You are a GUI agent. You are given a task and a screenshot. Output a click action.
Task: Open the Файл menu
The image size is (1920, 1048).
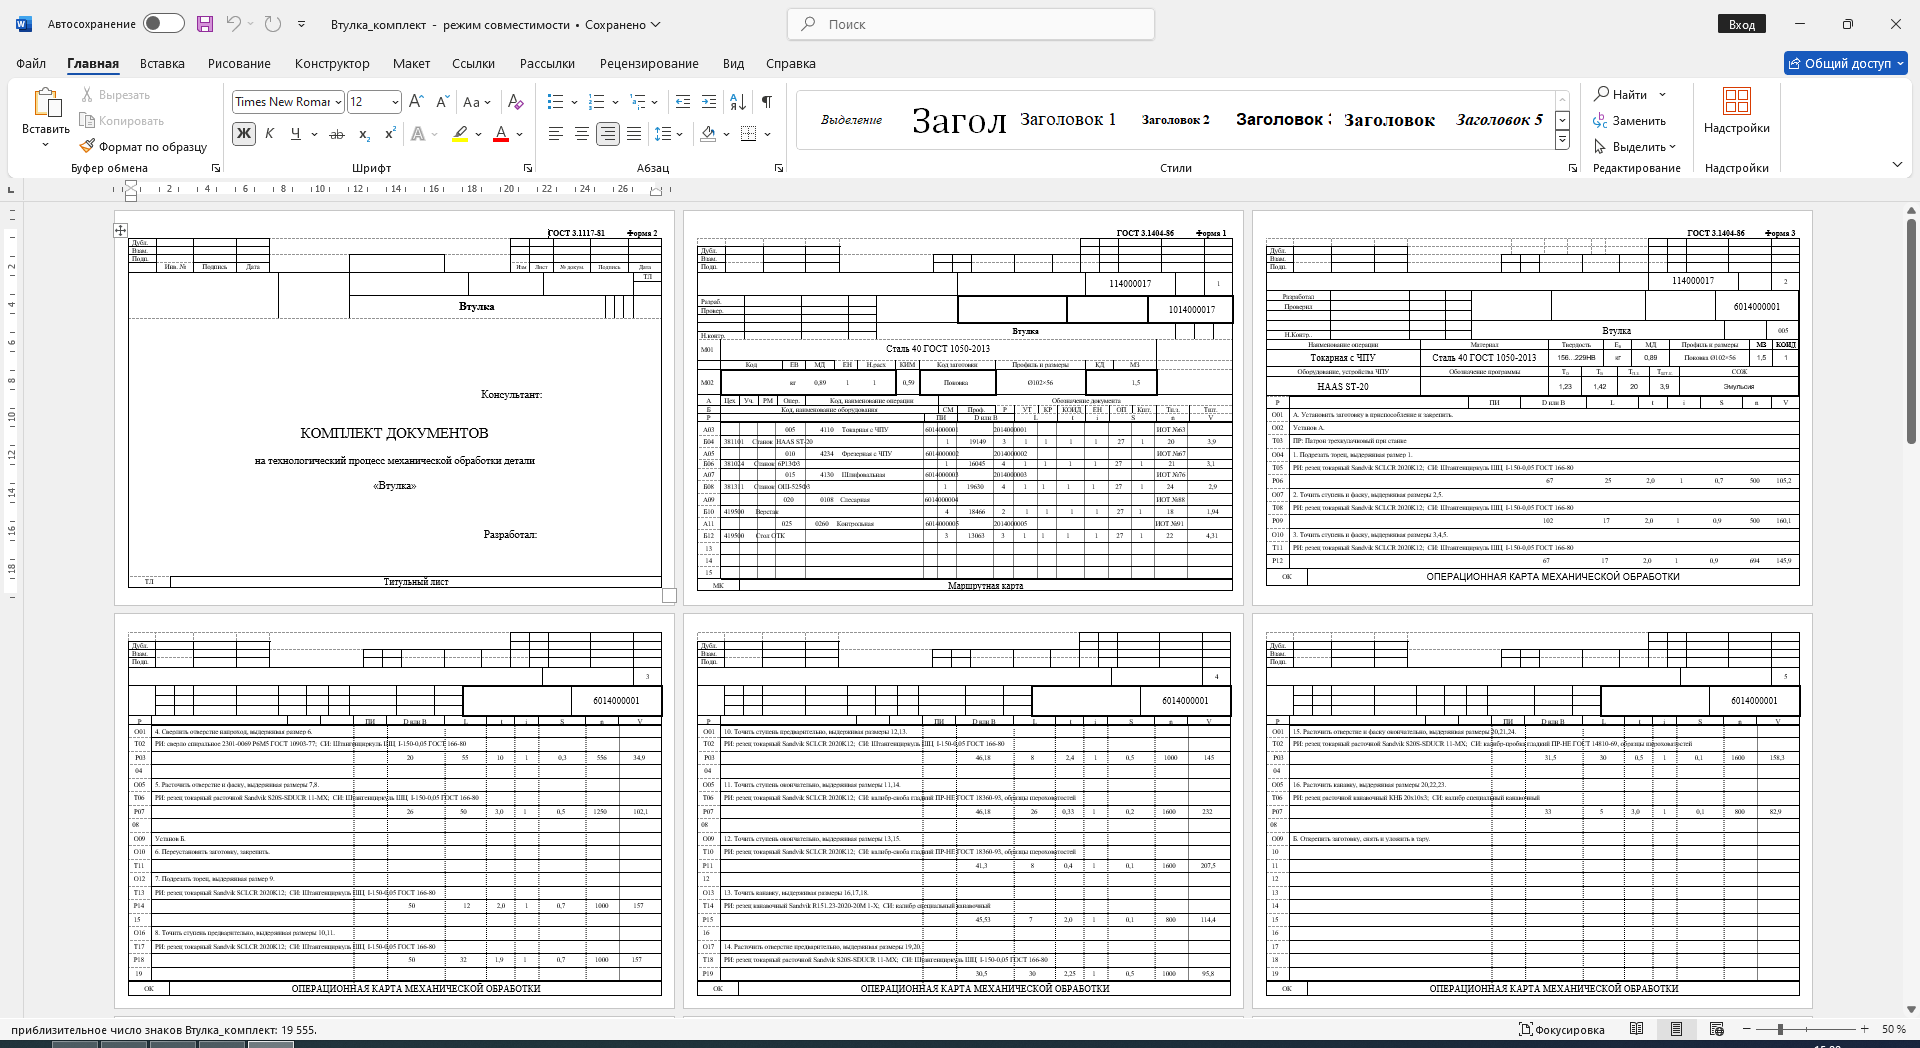coord(31,63)
